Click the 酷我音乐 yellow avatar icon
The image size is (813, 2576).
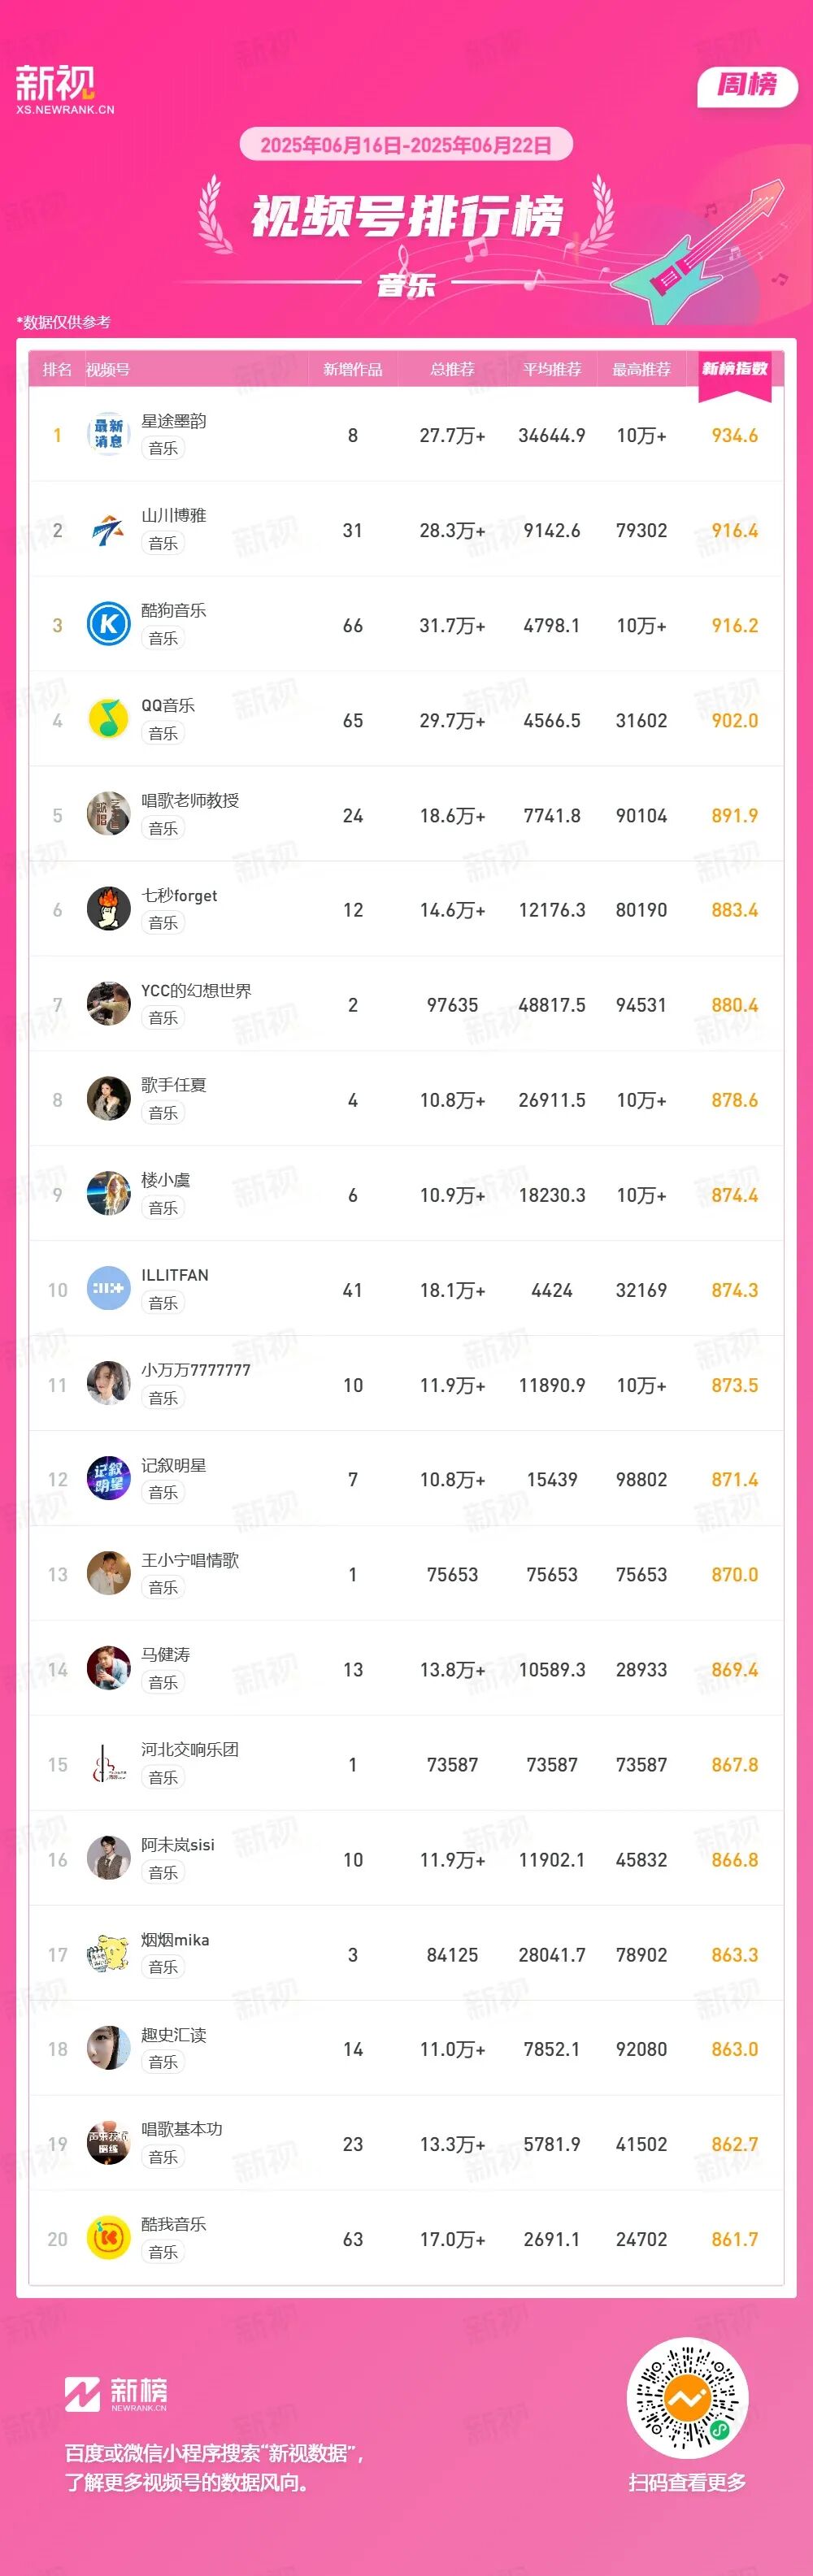[109, 2238]
